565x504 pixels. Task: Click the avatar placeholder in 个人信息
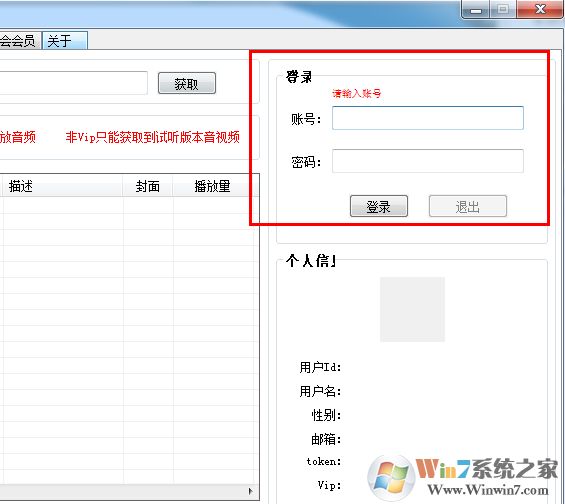pyautogui.click(x=412, y=309)
